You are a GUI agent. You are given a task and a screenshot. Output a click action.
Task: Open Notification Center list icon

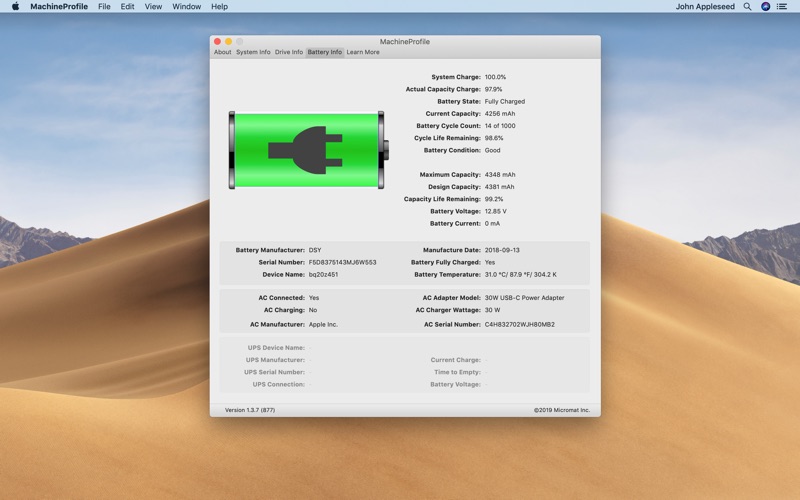(782, 7)
